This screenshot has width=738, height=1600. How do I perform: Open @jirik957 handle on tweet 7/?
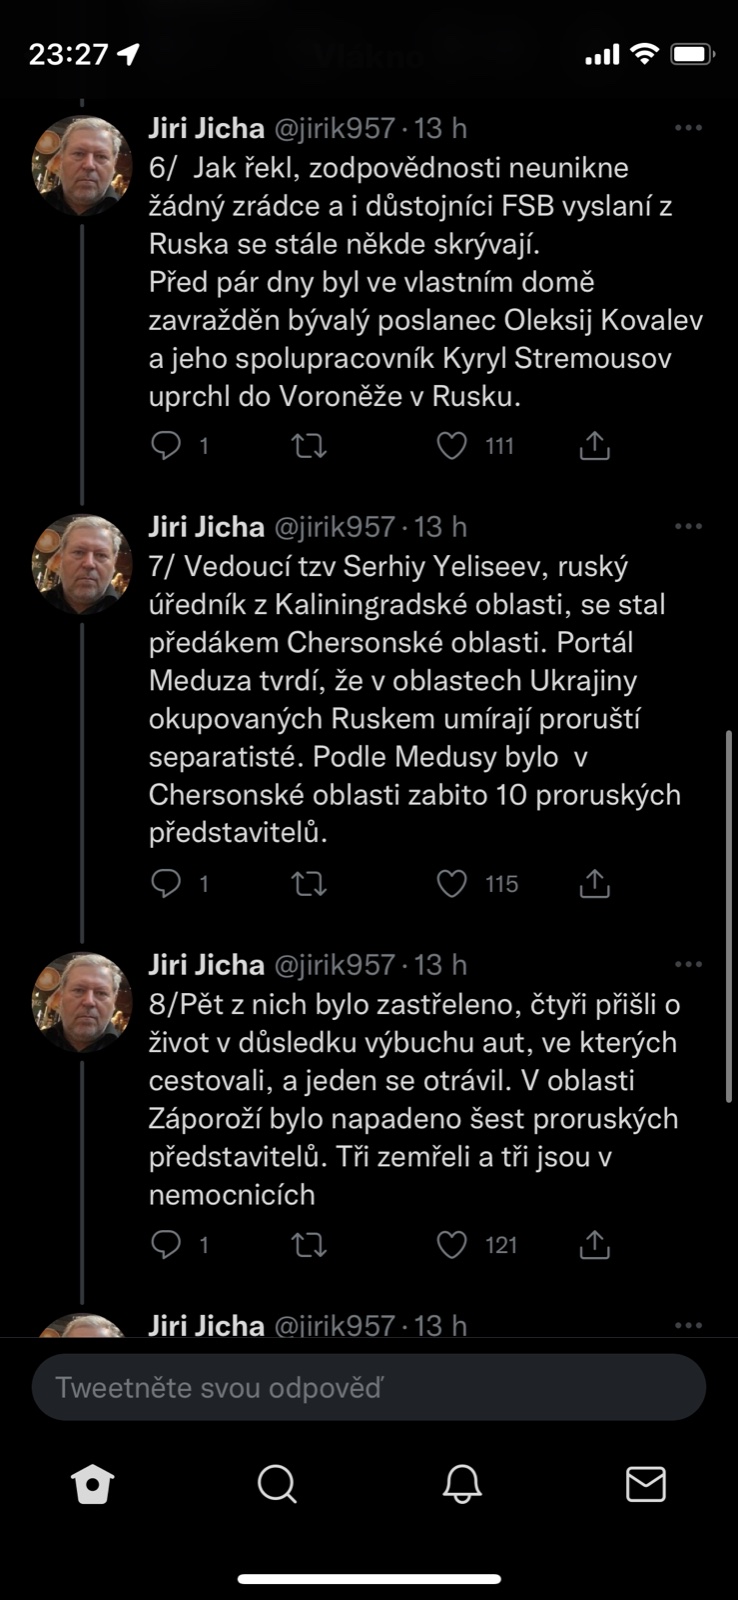(x=335, y=527)
